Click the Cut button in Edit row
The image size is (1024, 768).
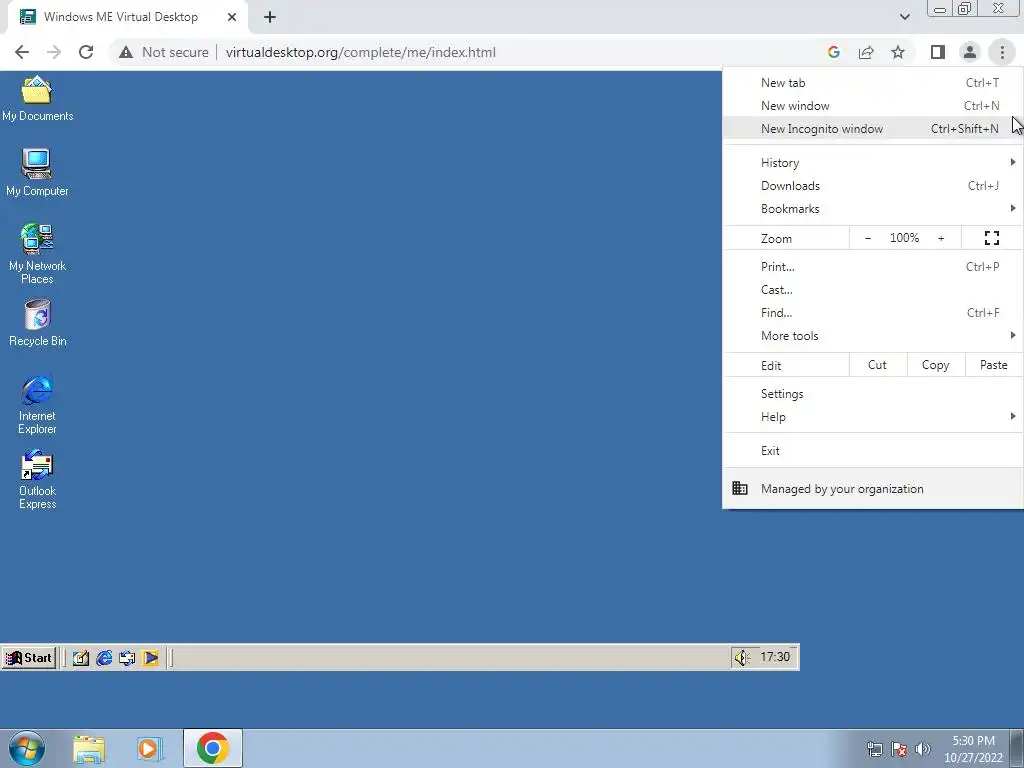pyautogui.click(x=878, y=365)
